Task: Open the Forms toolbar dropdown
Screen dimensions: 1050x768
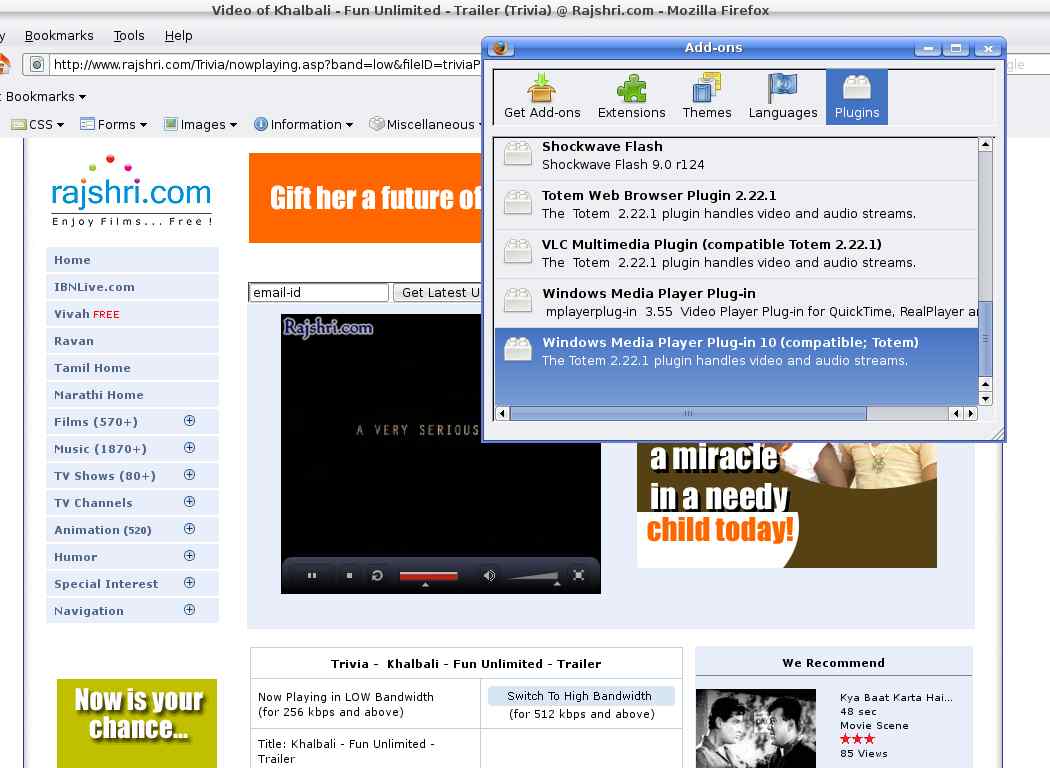Action: (114, 125)
